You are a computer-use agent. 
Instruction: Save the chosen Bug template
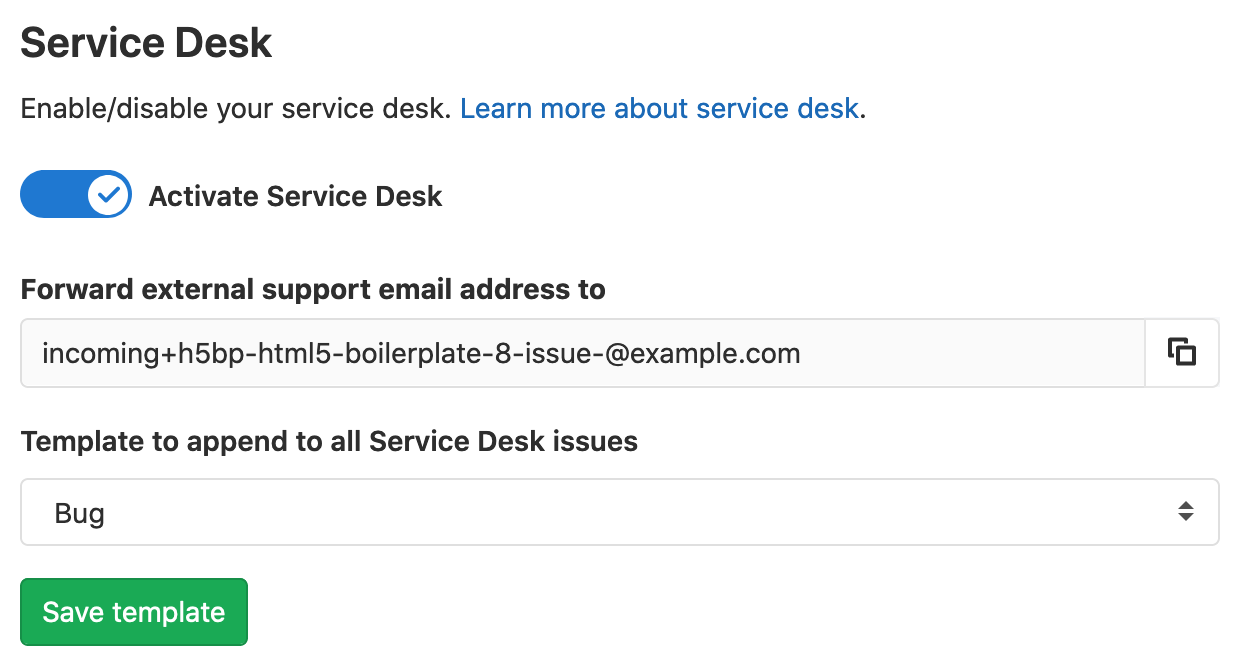134,612
